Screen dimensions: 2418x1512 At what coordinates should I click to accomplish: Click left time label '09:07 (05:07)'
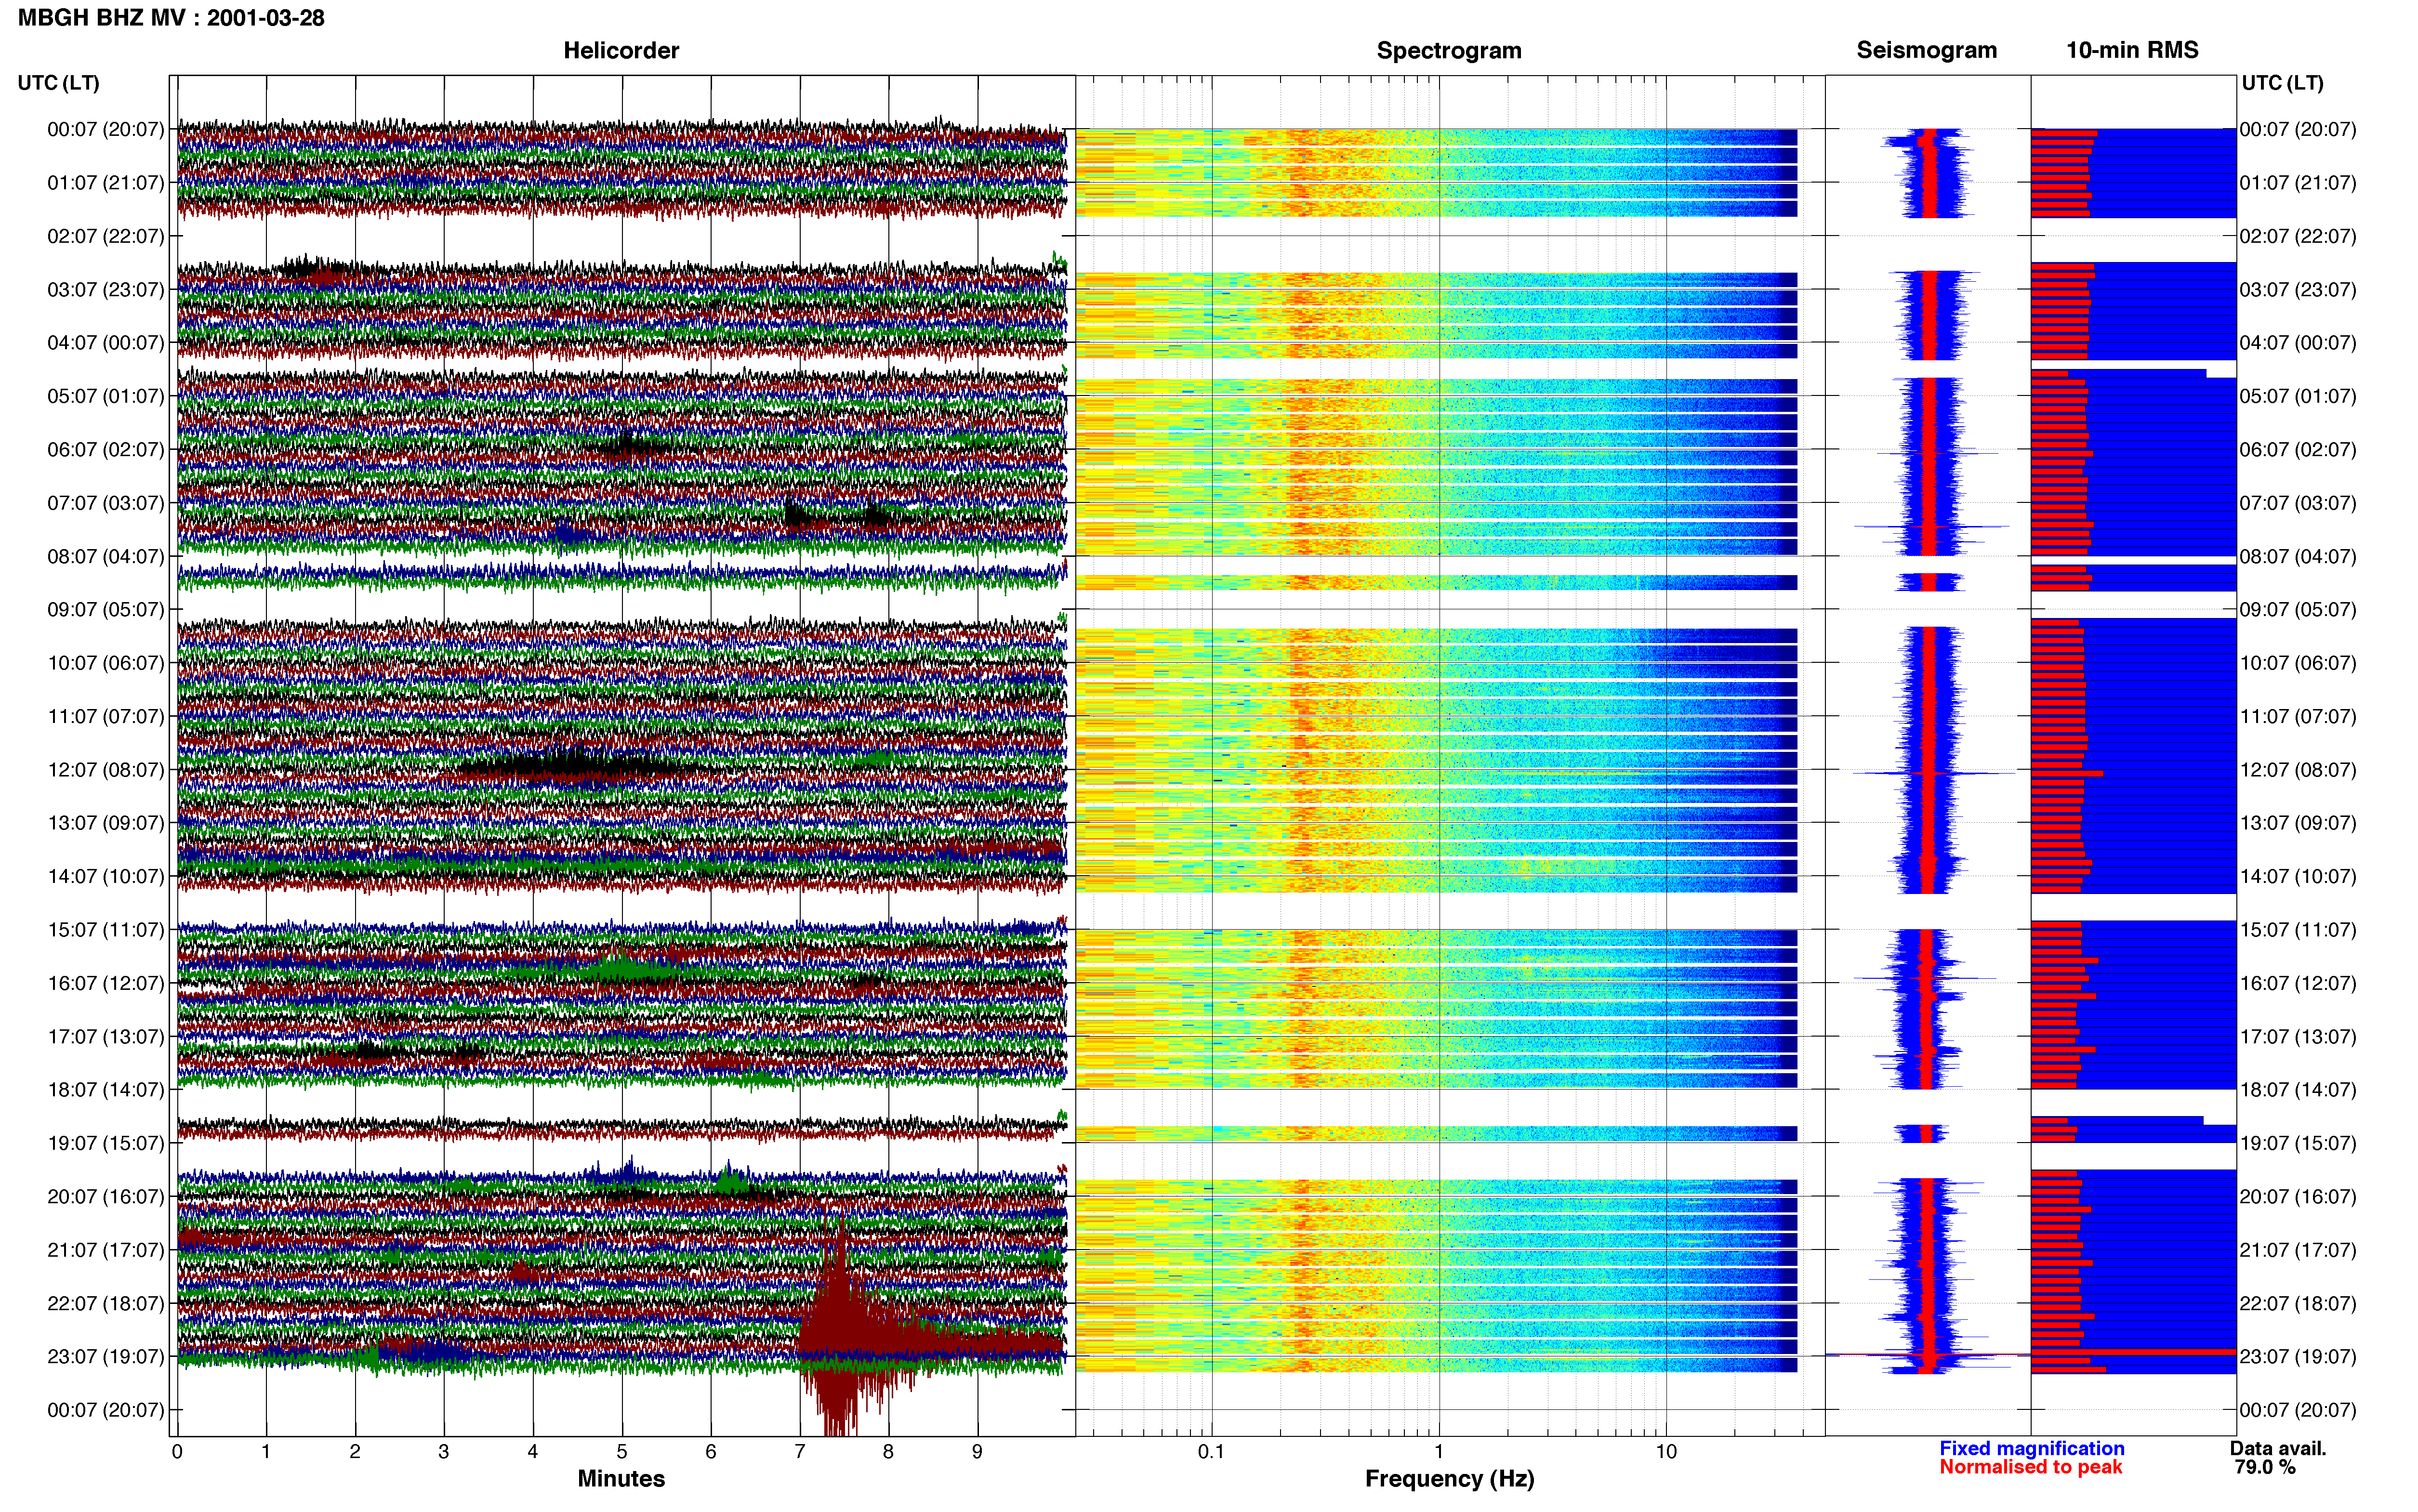[x=106, y=609]
